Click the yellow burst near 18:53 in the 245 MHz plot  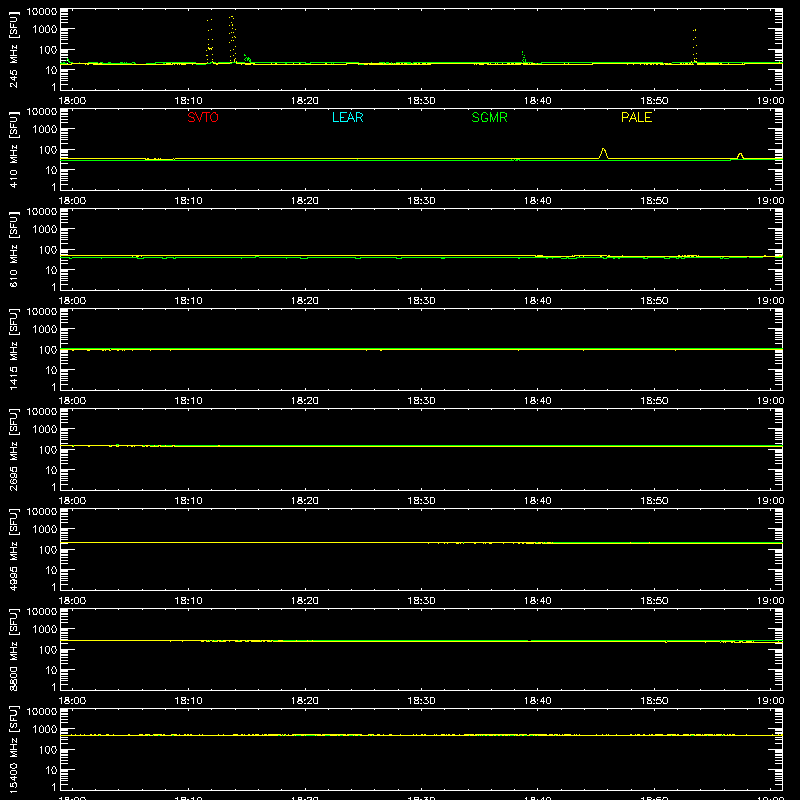pyautogui.click(x=694, y=46)
